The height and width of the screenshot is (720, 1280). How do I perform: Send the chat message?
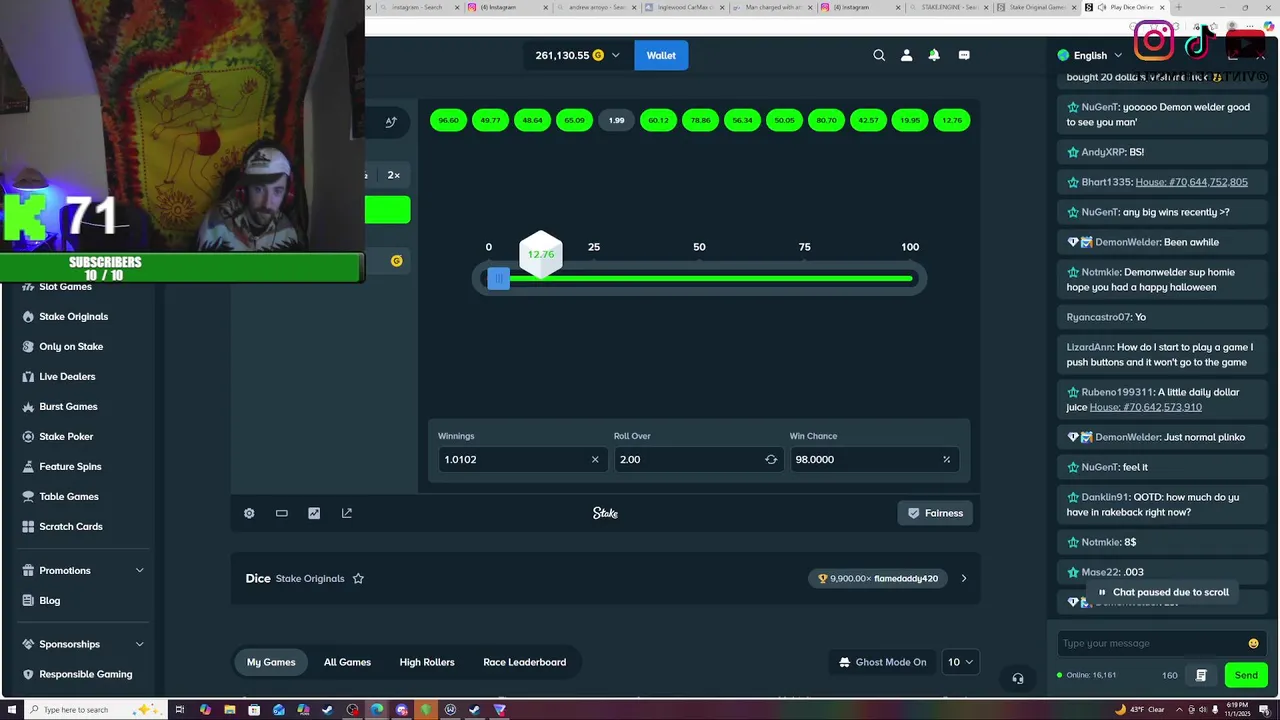[1246, 675]
